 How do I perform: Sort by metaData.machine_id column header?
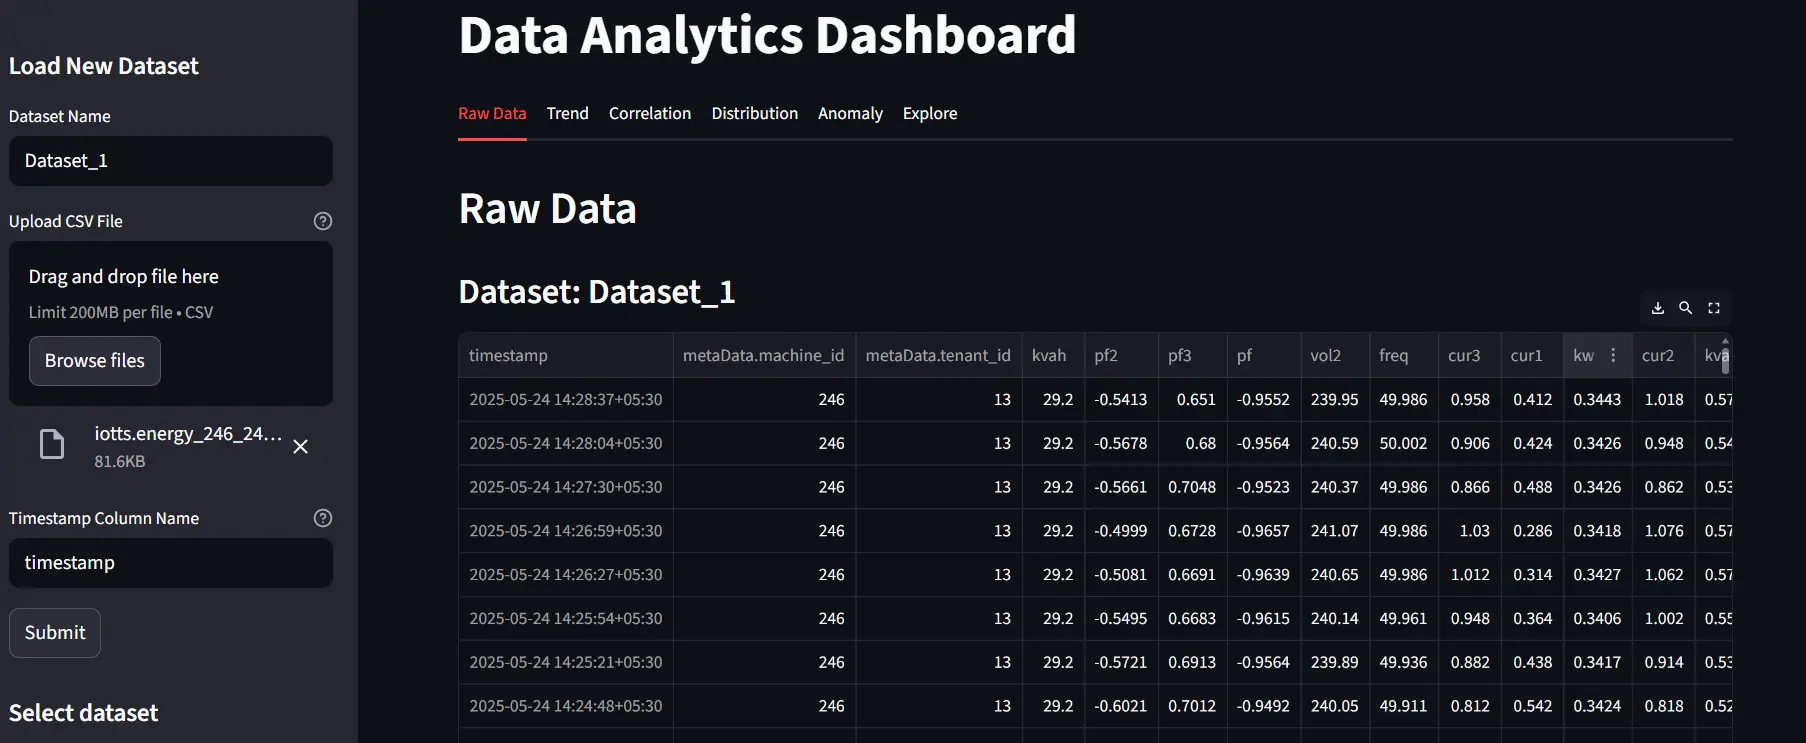coord(764,355)
